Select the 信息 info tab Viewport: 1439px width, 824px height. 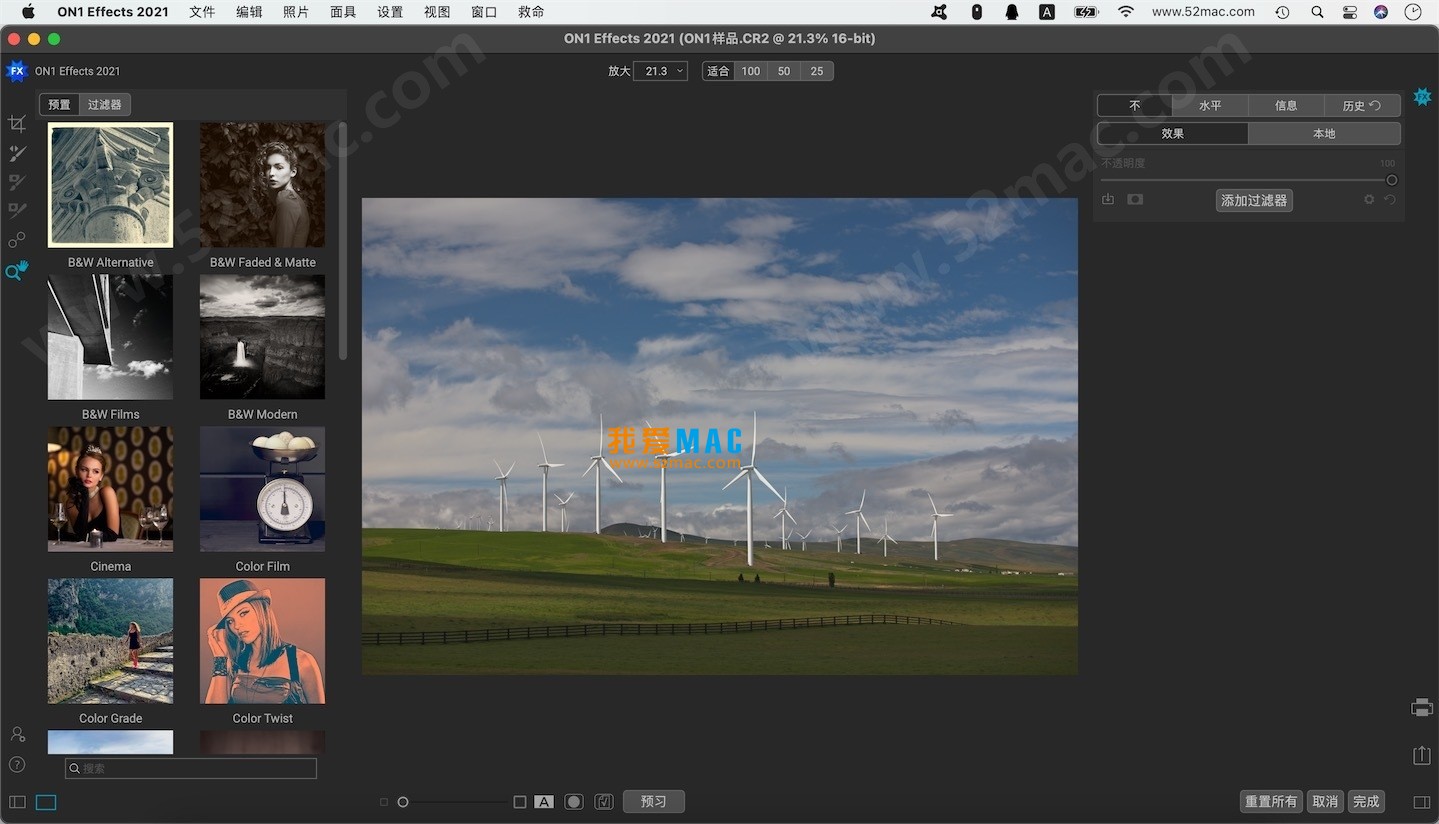click(1286, 106)
